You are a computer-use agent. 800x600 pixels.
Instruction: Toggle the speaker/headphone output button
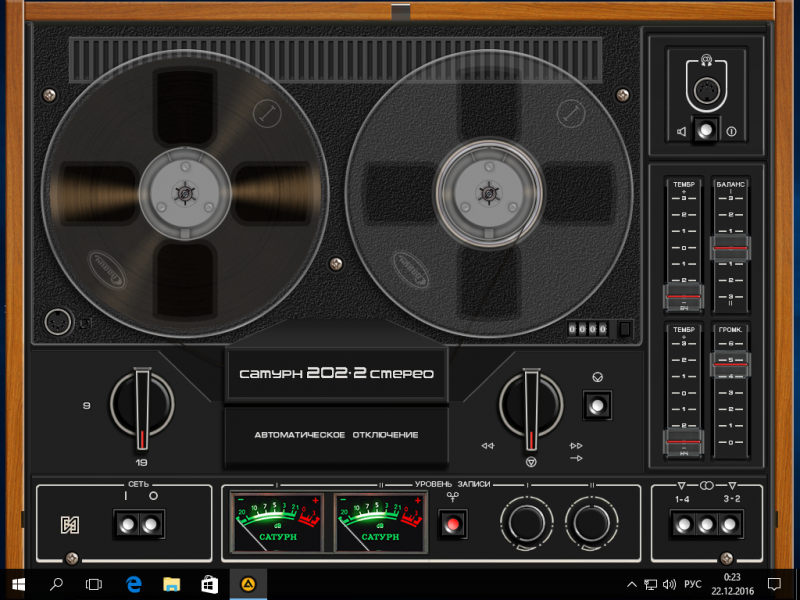[x=706, y=131]
